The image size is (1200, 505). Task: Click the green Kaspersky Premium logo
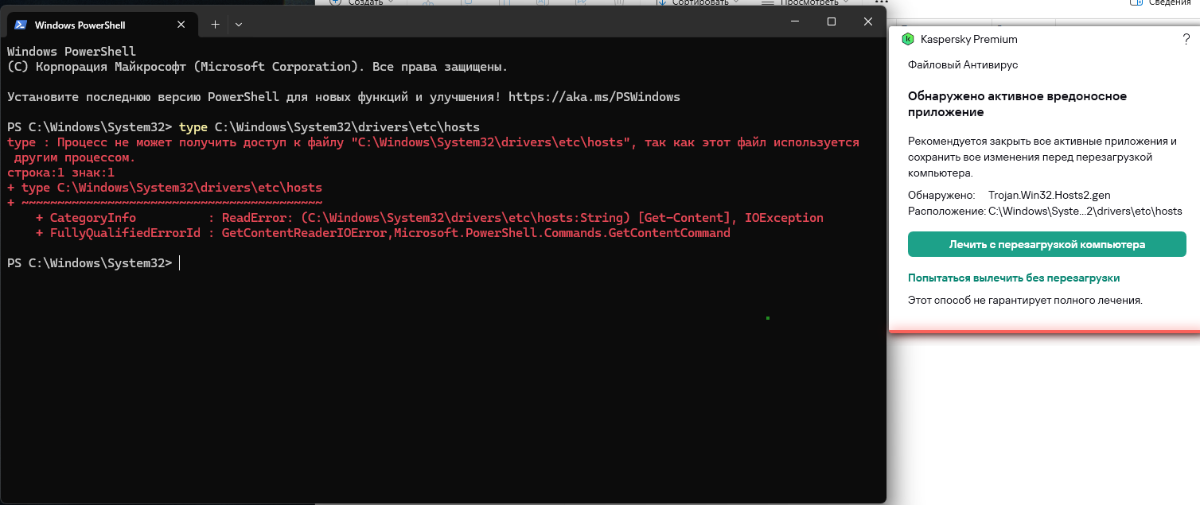pos(907,40)
